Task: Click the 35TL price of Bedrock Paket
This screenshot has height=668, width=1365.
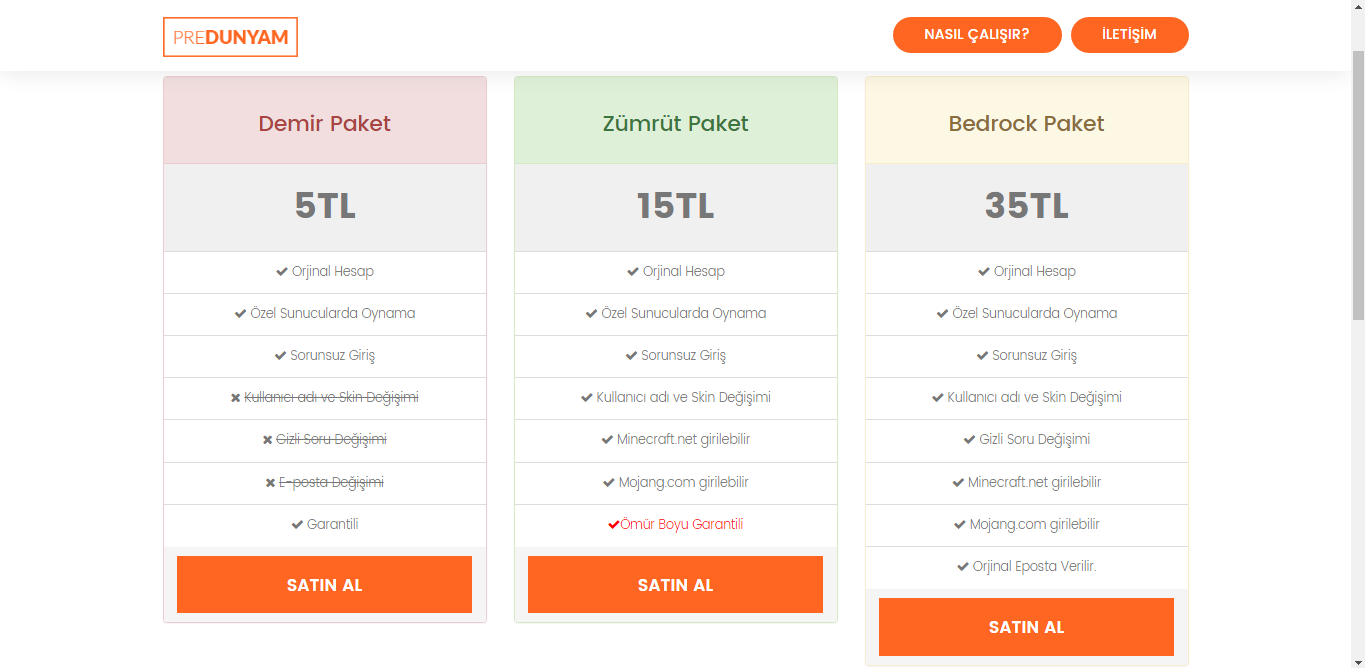Action: [1026, 206]
